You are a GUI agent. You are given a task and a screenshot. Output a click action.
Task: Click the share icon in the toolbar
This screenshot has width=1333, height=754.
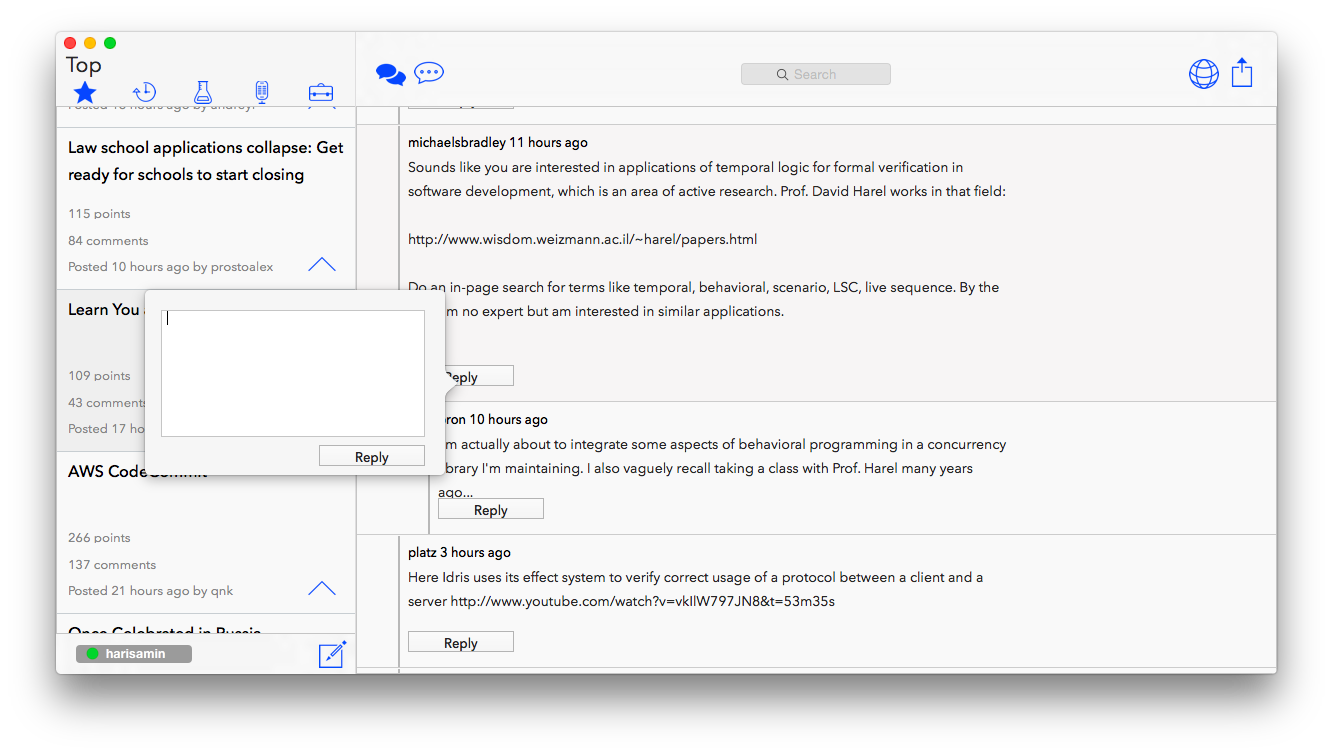pos(1242,73)
